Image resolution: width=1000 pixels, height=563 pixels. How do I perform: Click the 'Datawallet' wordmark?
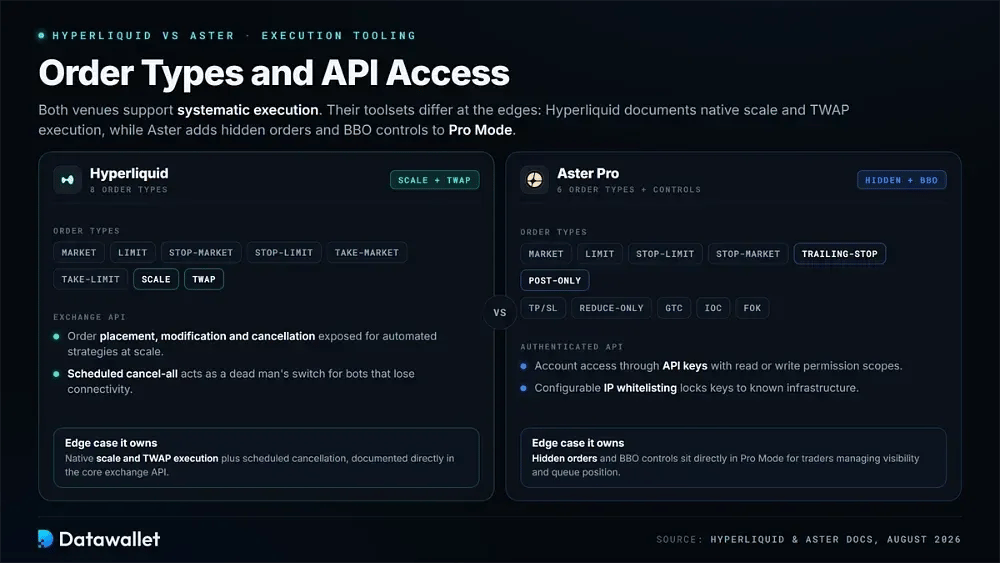pos(109,539)
